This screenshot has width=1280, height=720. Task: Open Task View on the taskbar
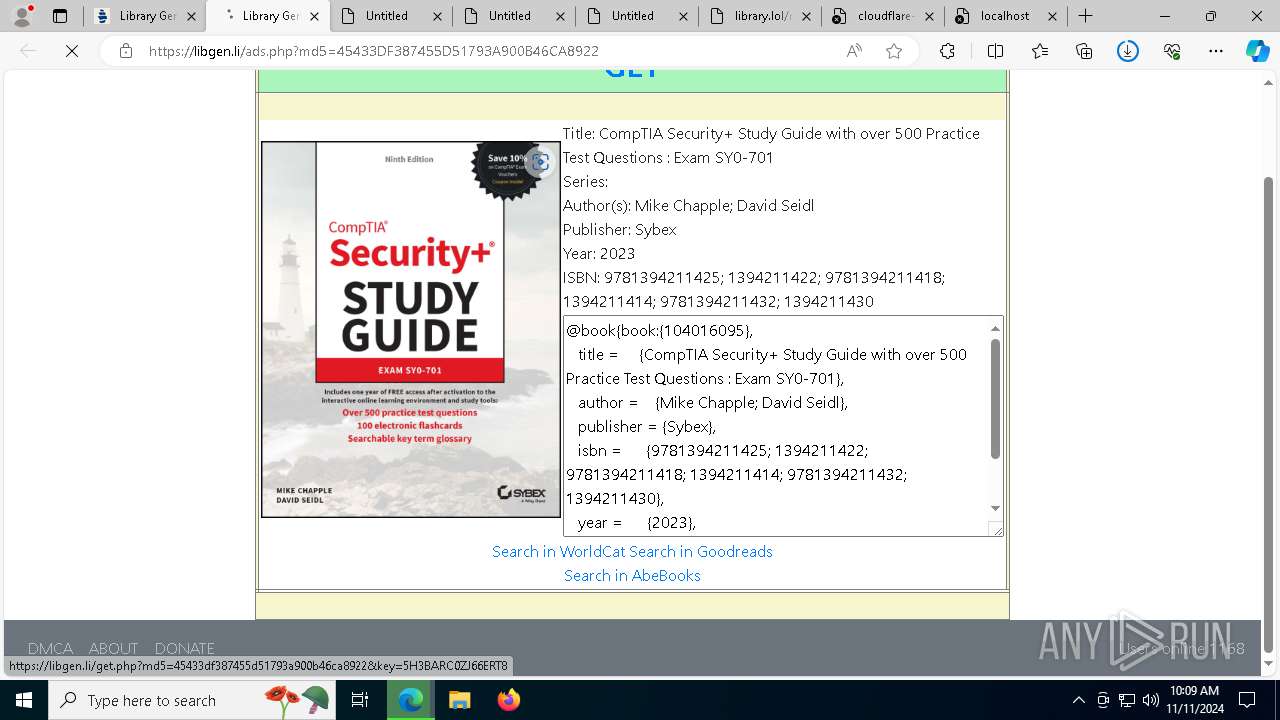tap(360, 700)
